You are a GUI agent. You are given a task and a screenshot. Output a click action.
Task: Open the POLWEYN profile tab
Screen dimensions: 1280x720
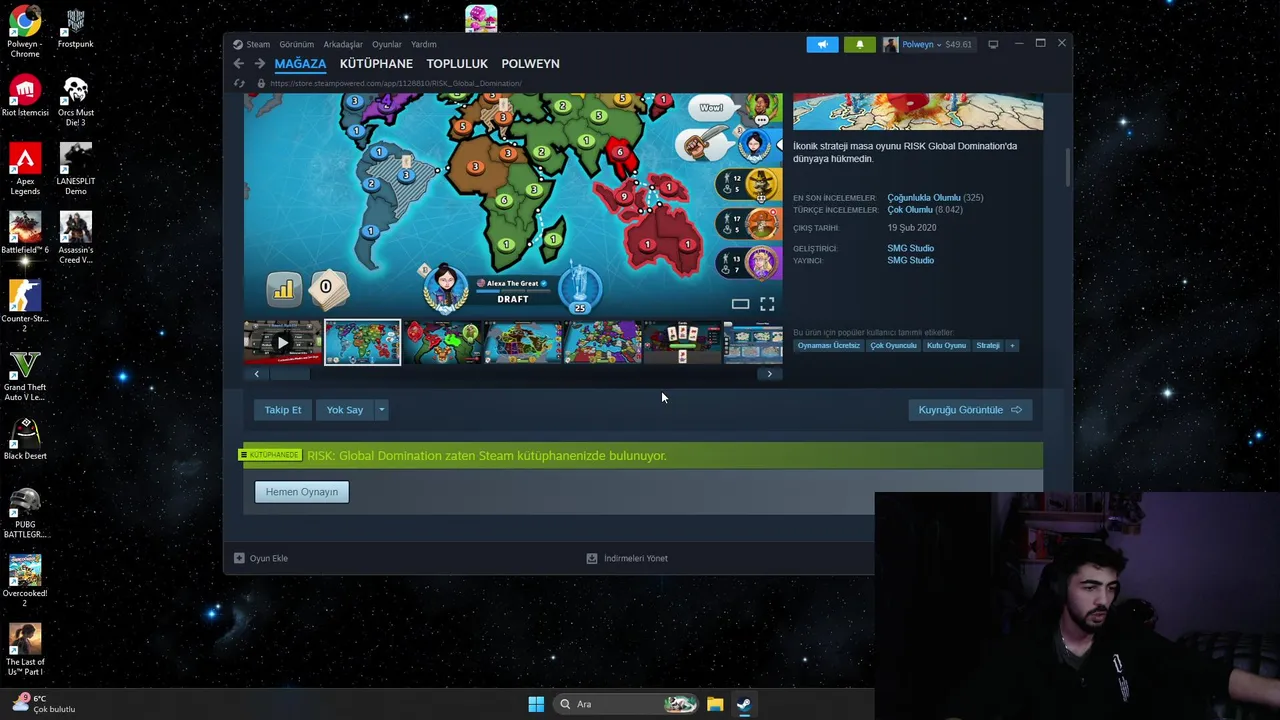530,63
